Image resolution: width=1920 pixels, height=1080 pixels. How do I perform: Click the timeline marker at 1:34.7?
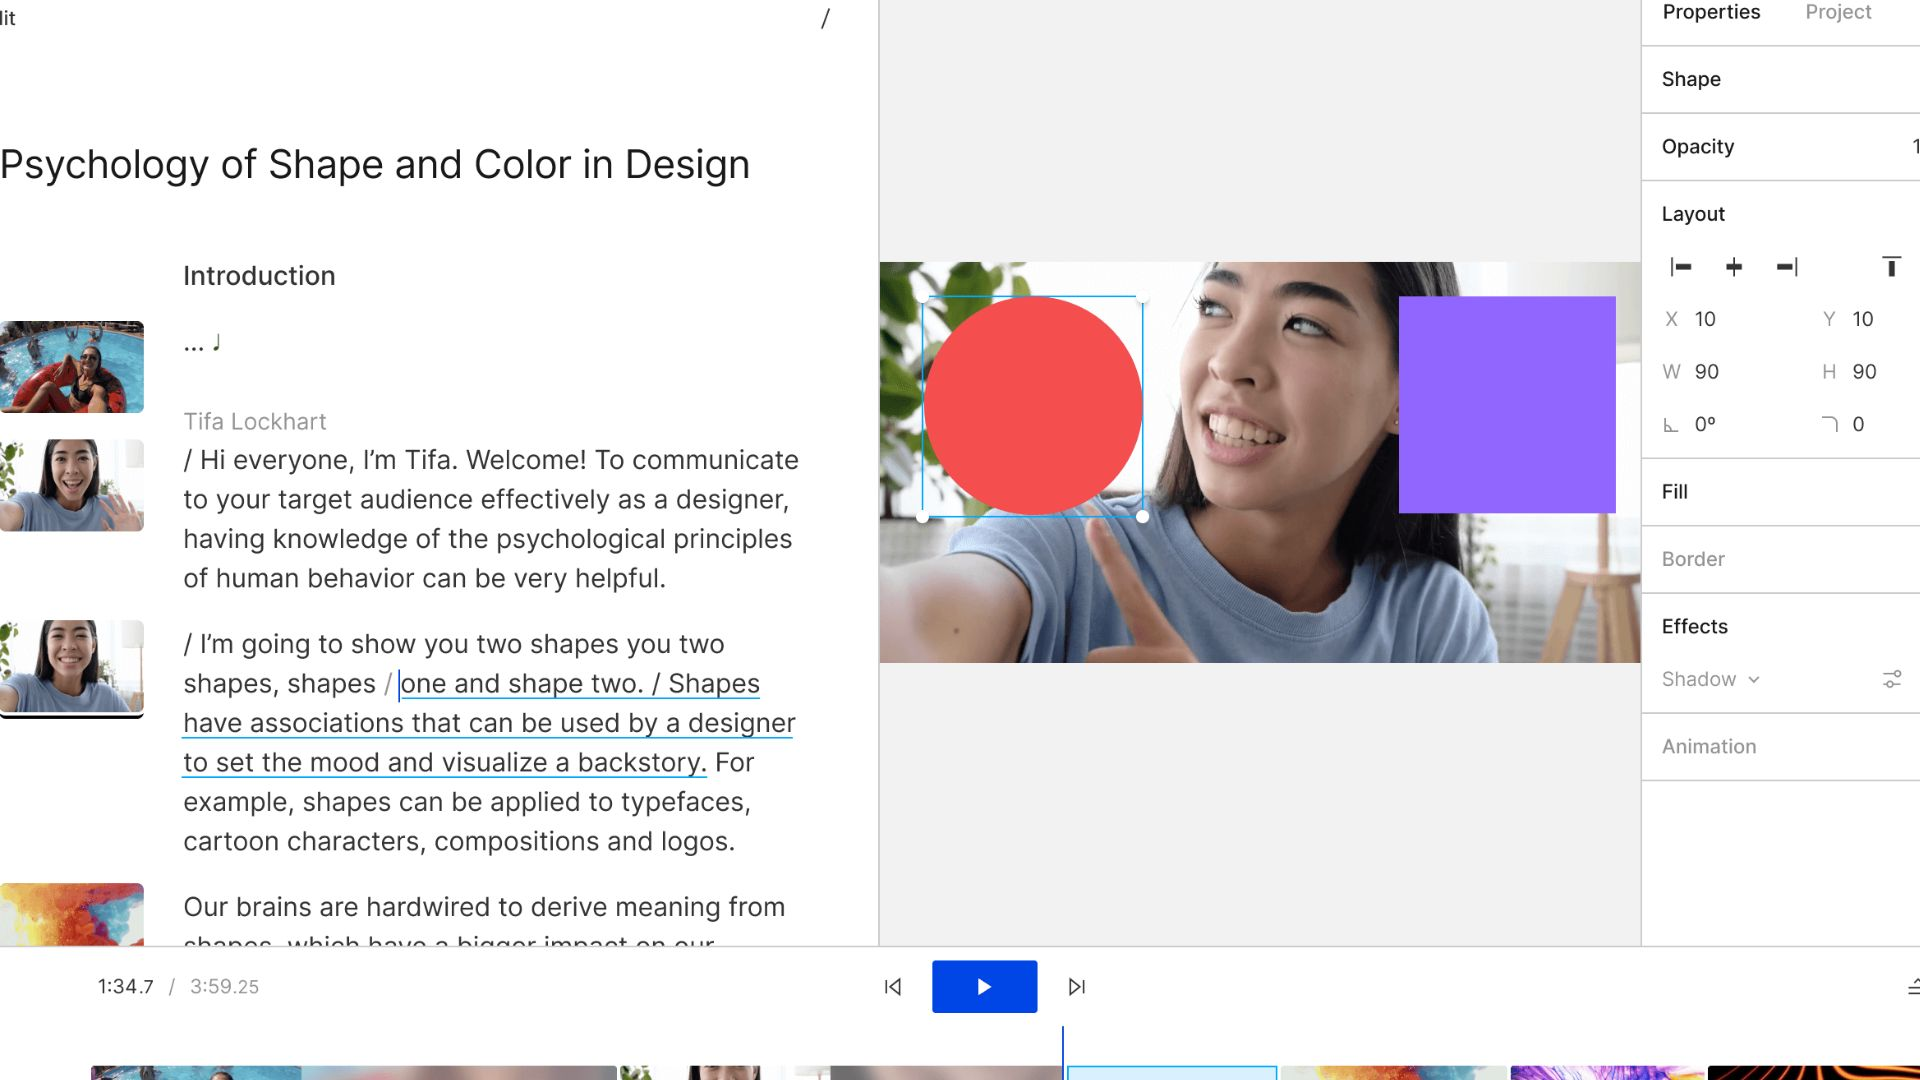click(1064, 1055)
